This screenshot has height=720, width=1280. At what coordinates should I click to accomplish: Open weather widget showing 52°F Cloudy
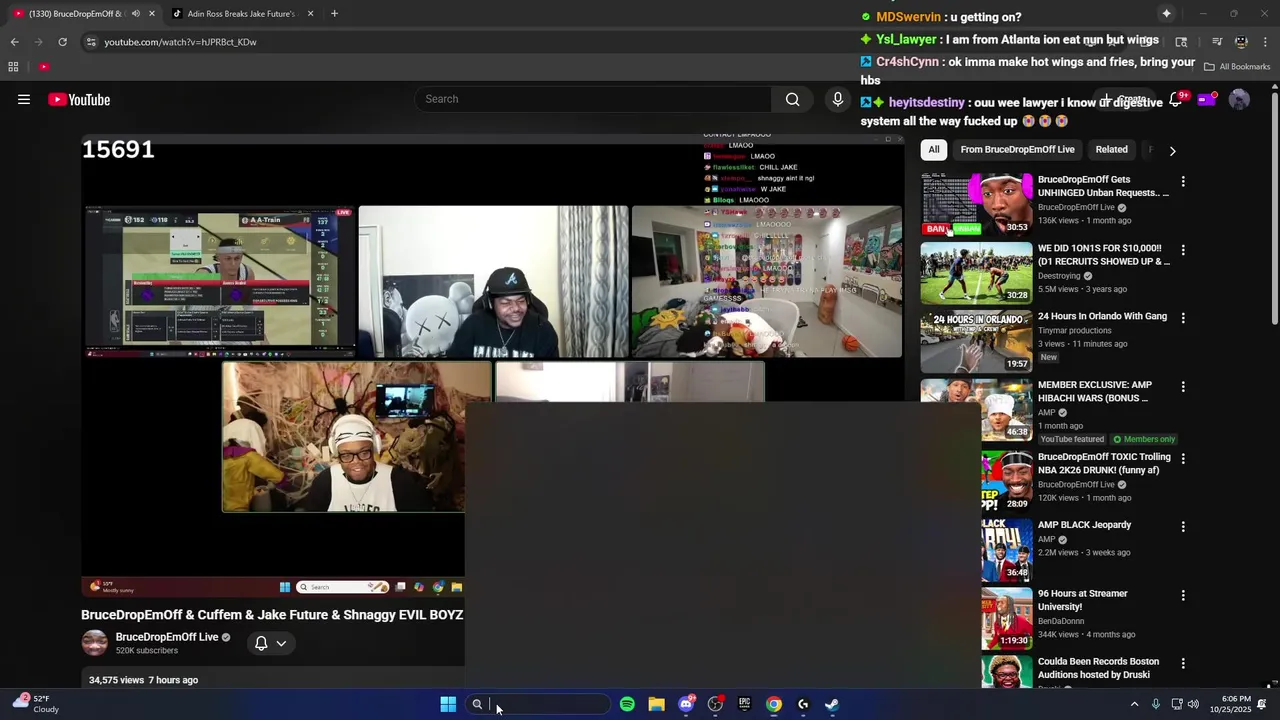click(x=35, y=704)
